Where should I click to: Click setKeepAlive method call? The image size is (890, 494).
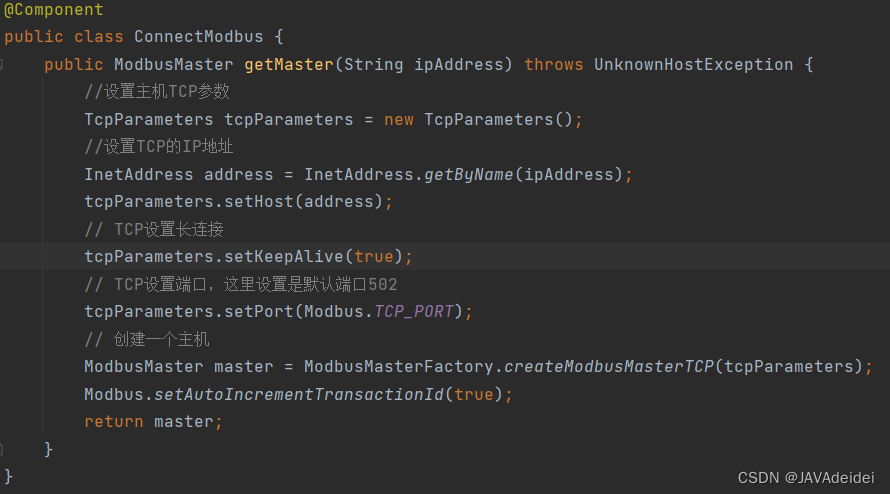284,257
